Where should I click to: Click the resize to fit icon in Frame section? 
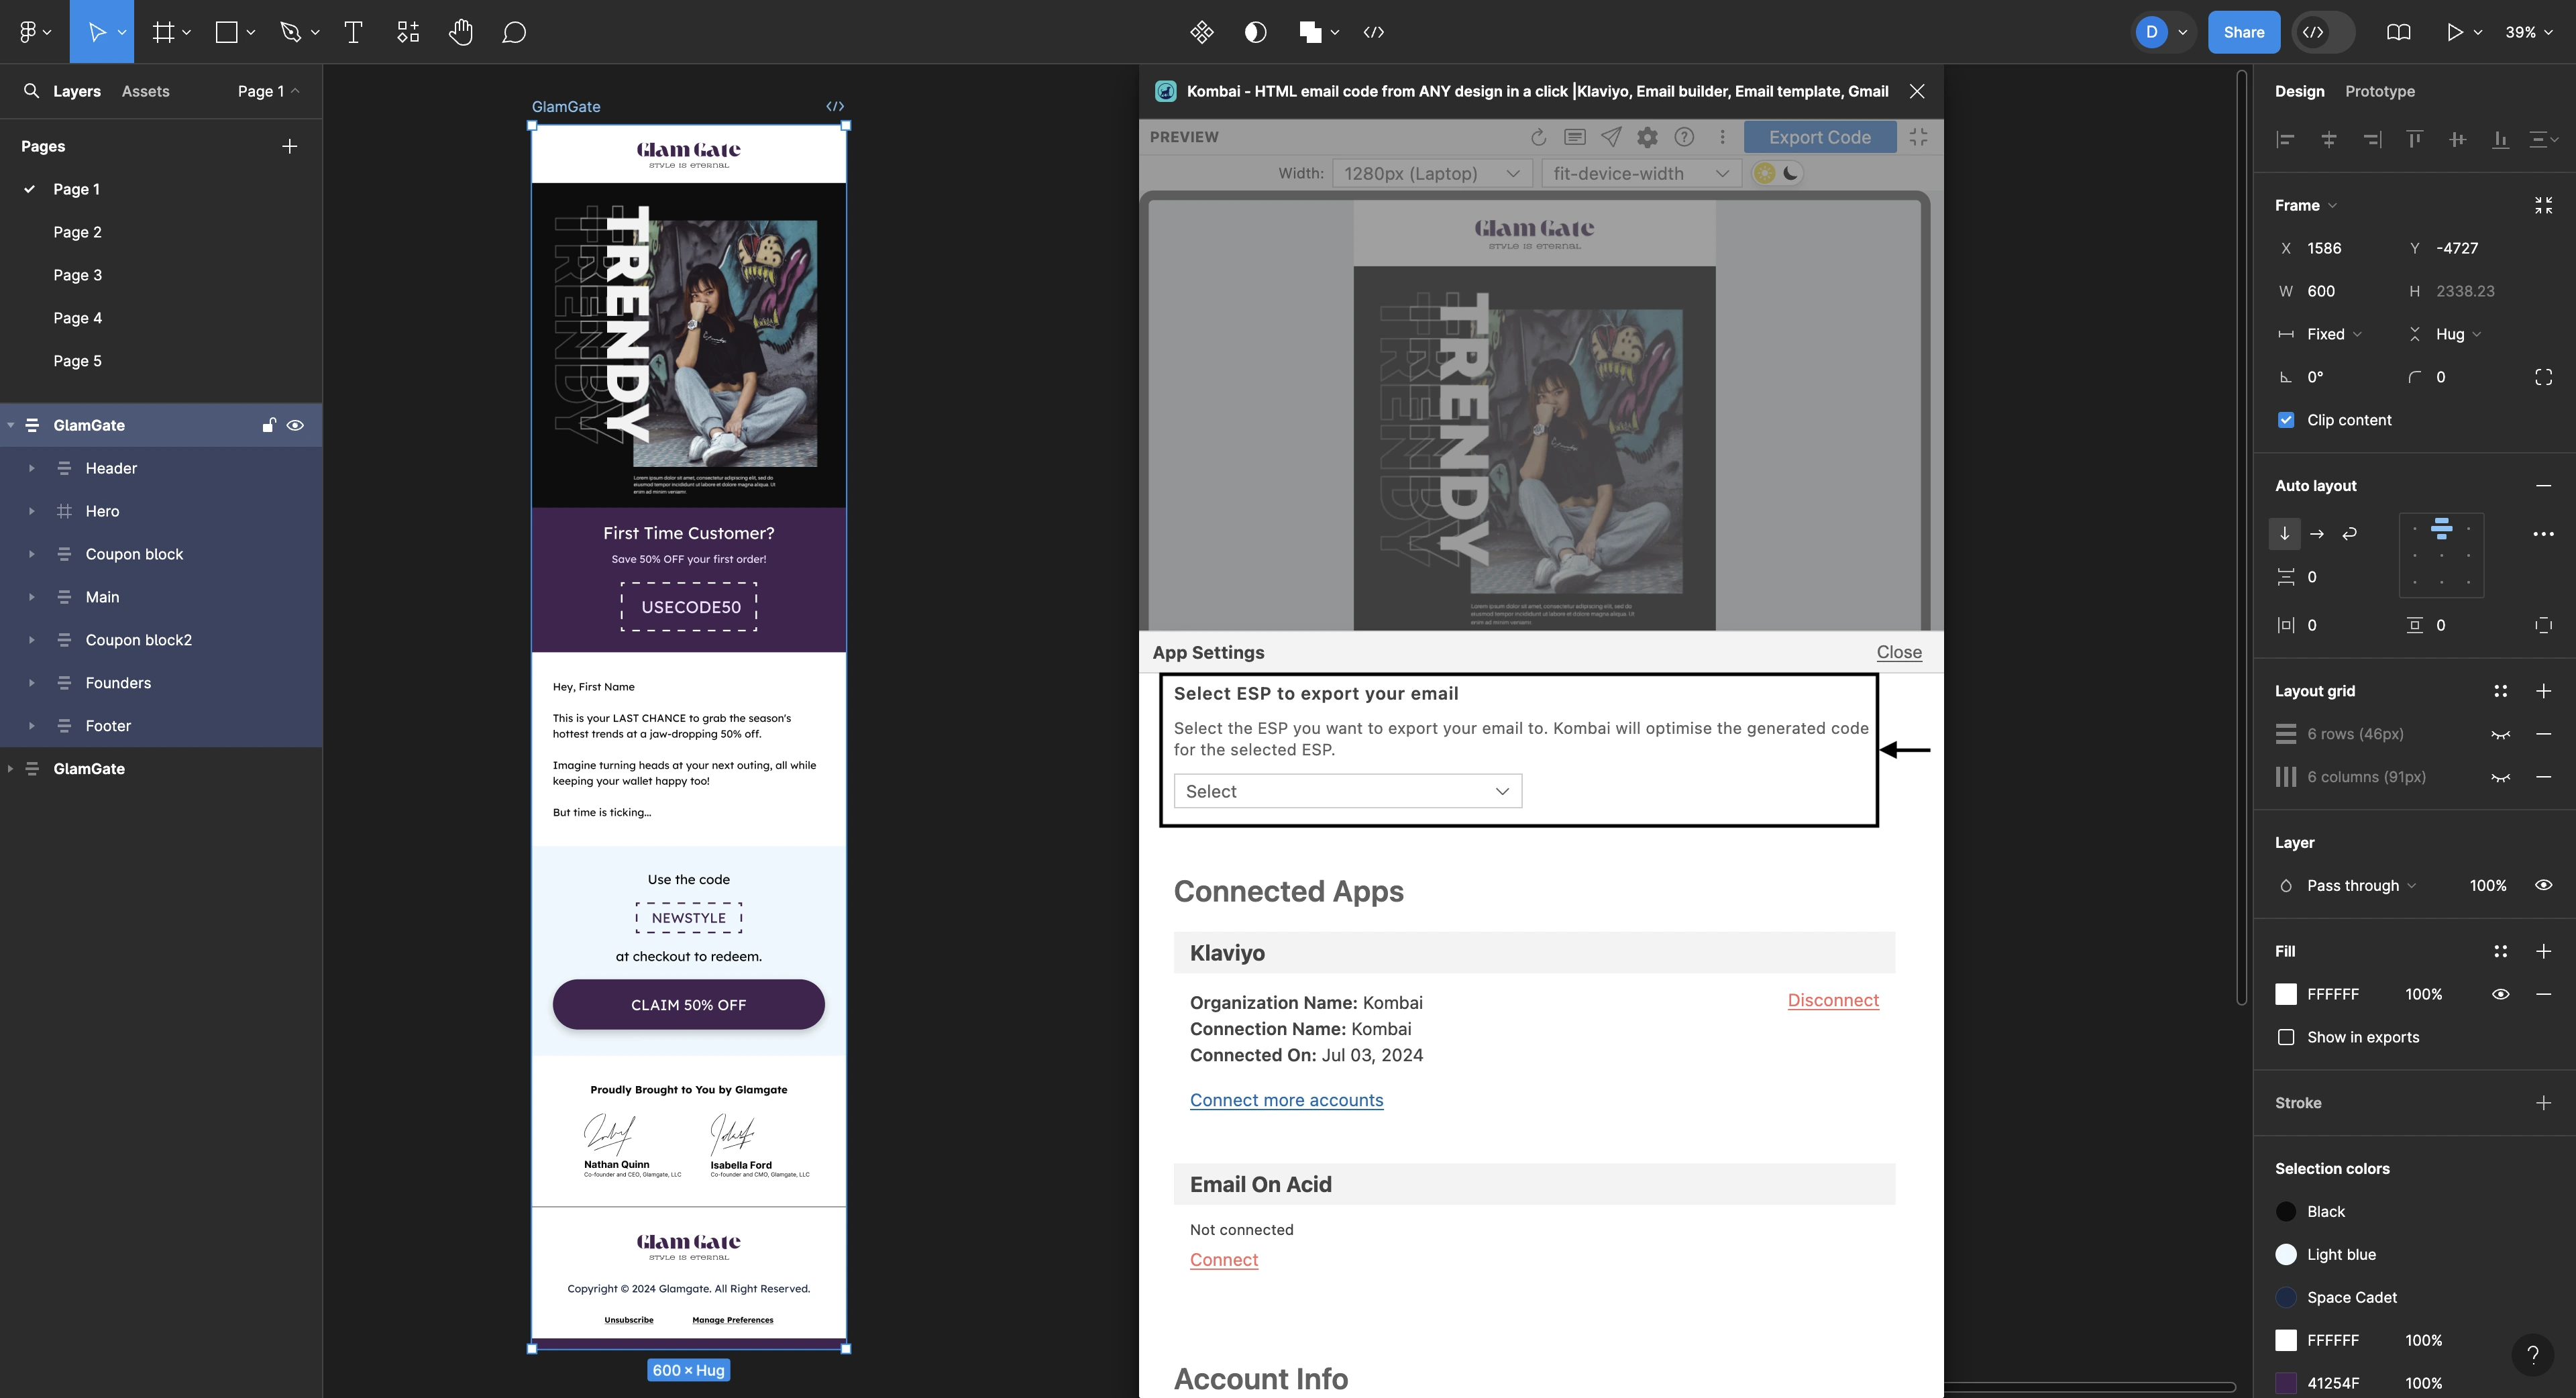2544,205
